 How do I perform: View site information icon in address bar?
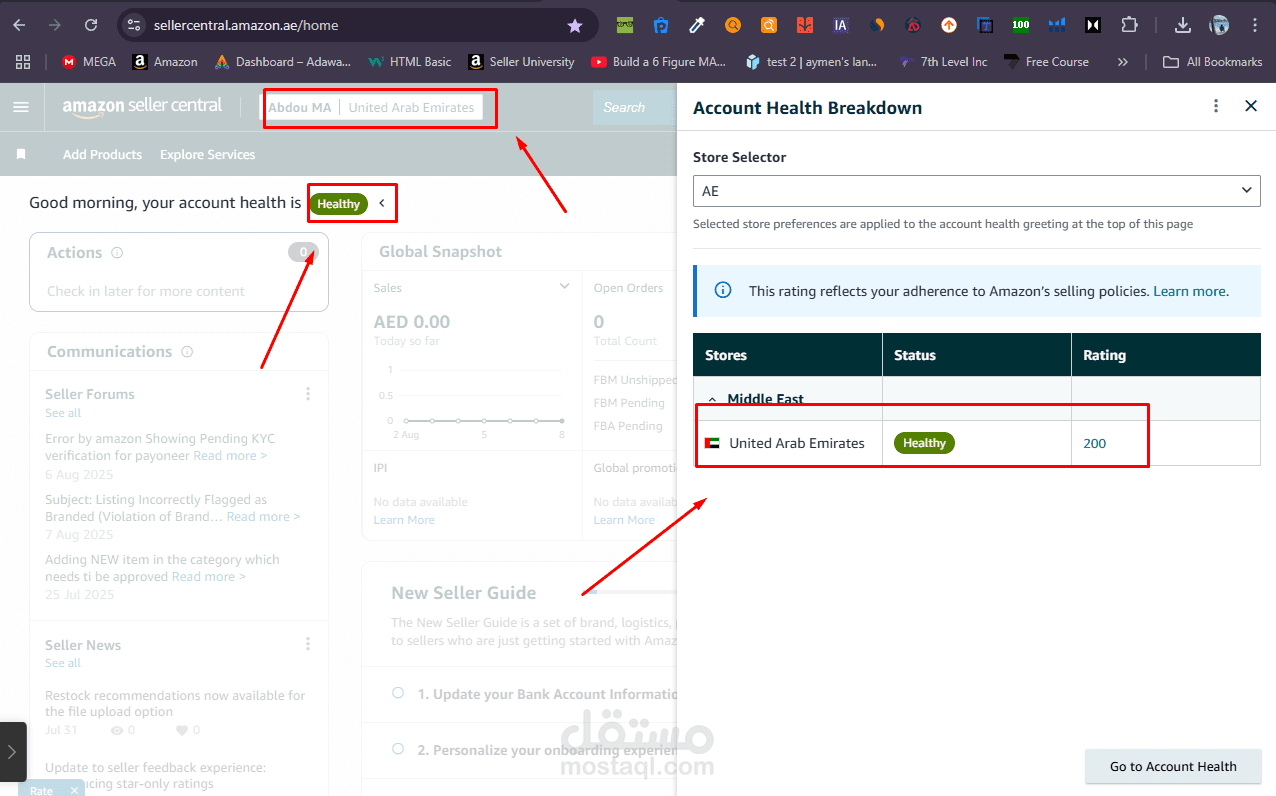tap(134, 25)
